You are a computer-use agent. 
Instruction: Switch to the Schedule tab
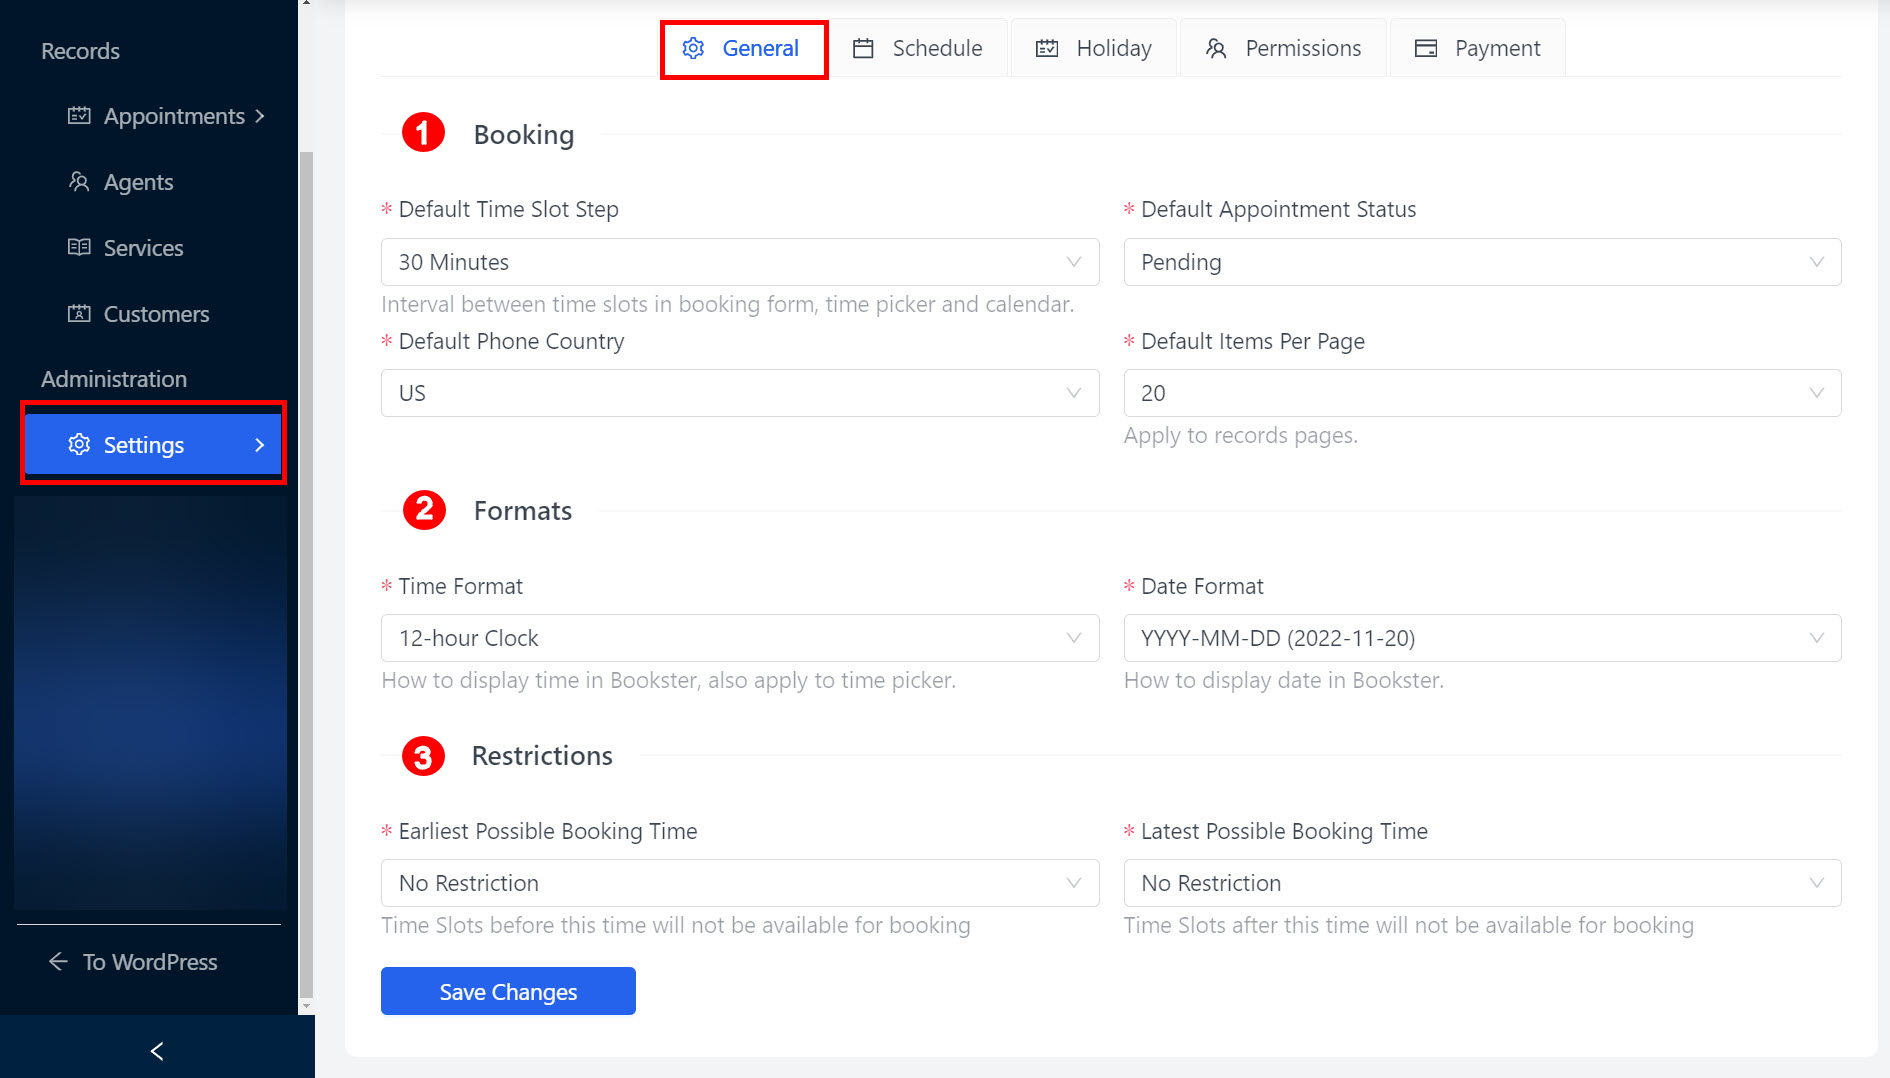(918, 48)
